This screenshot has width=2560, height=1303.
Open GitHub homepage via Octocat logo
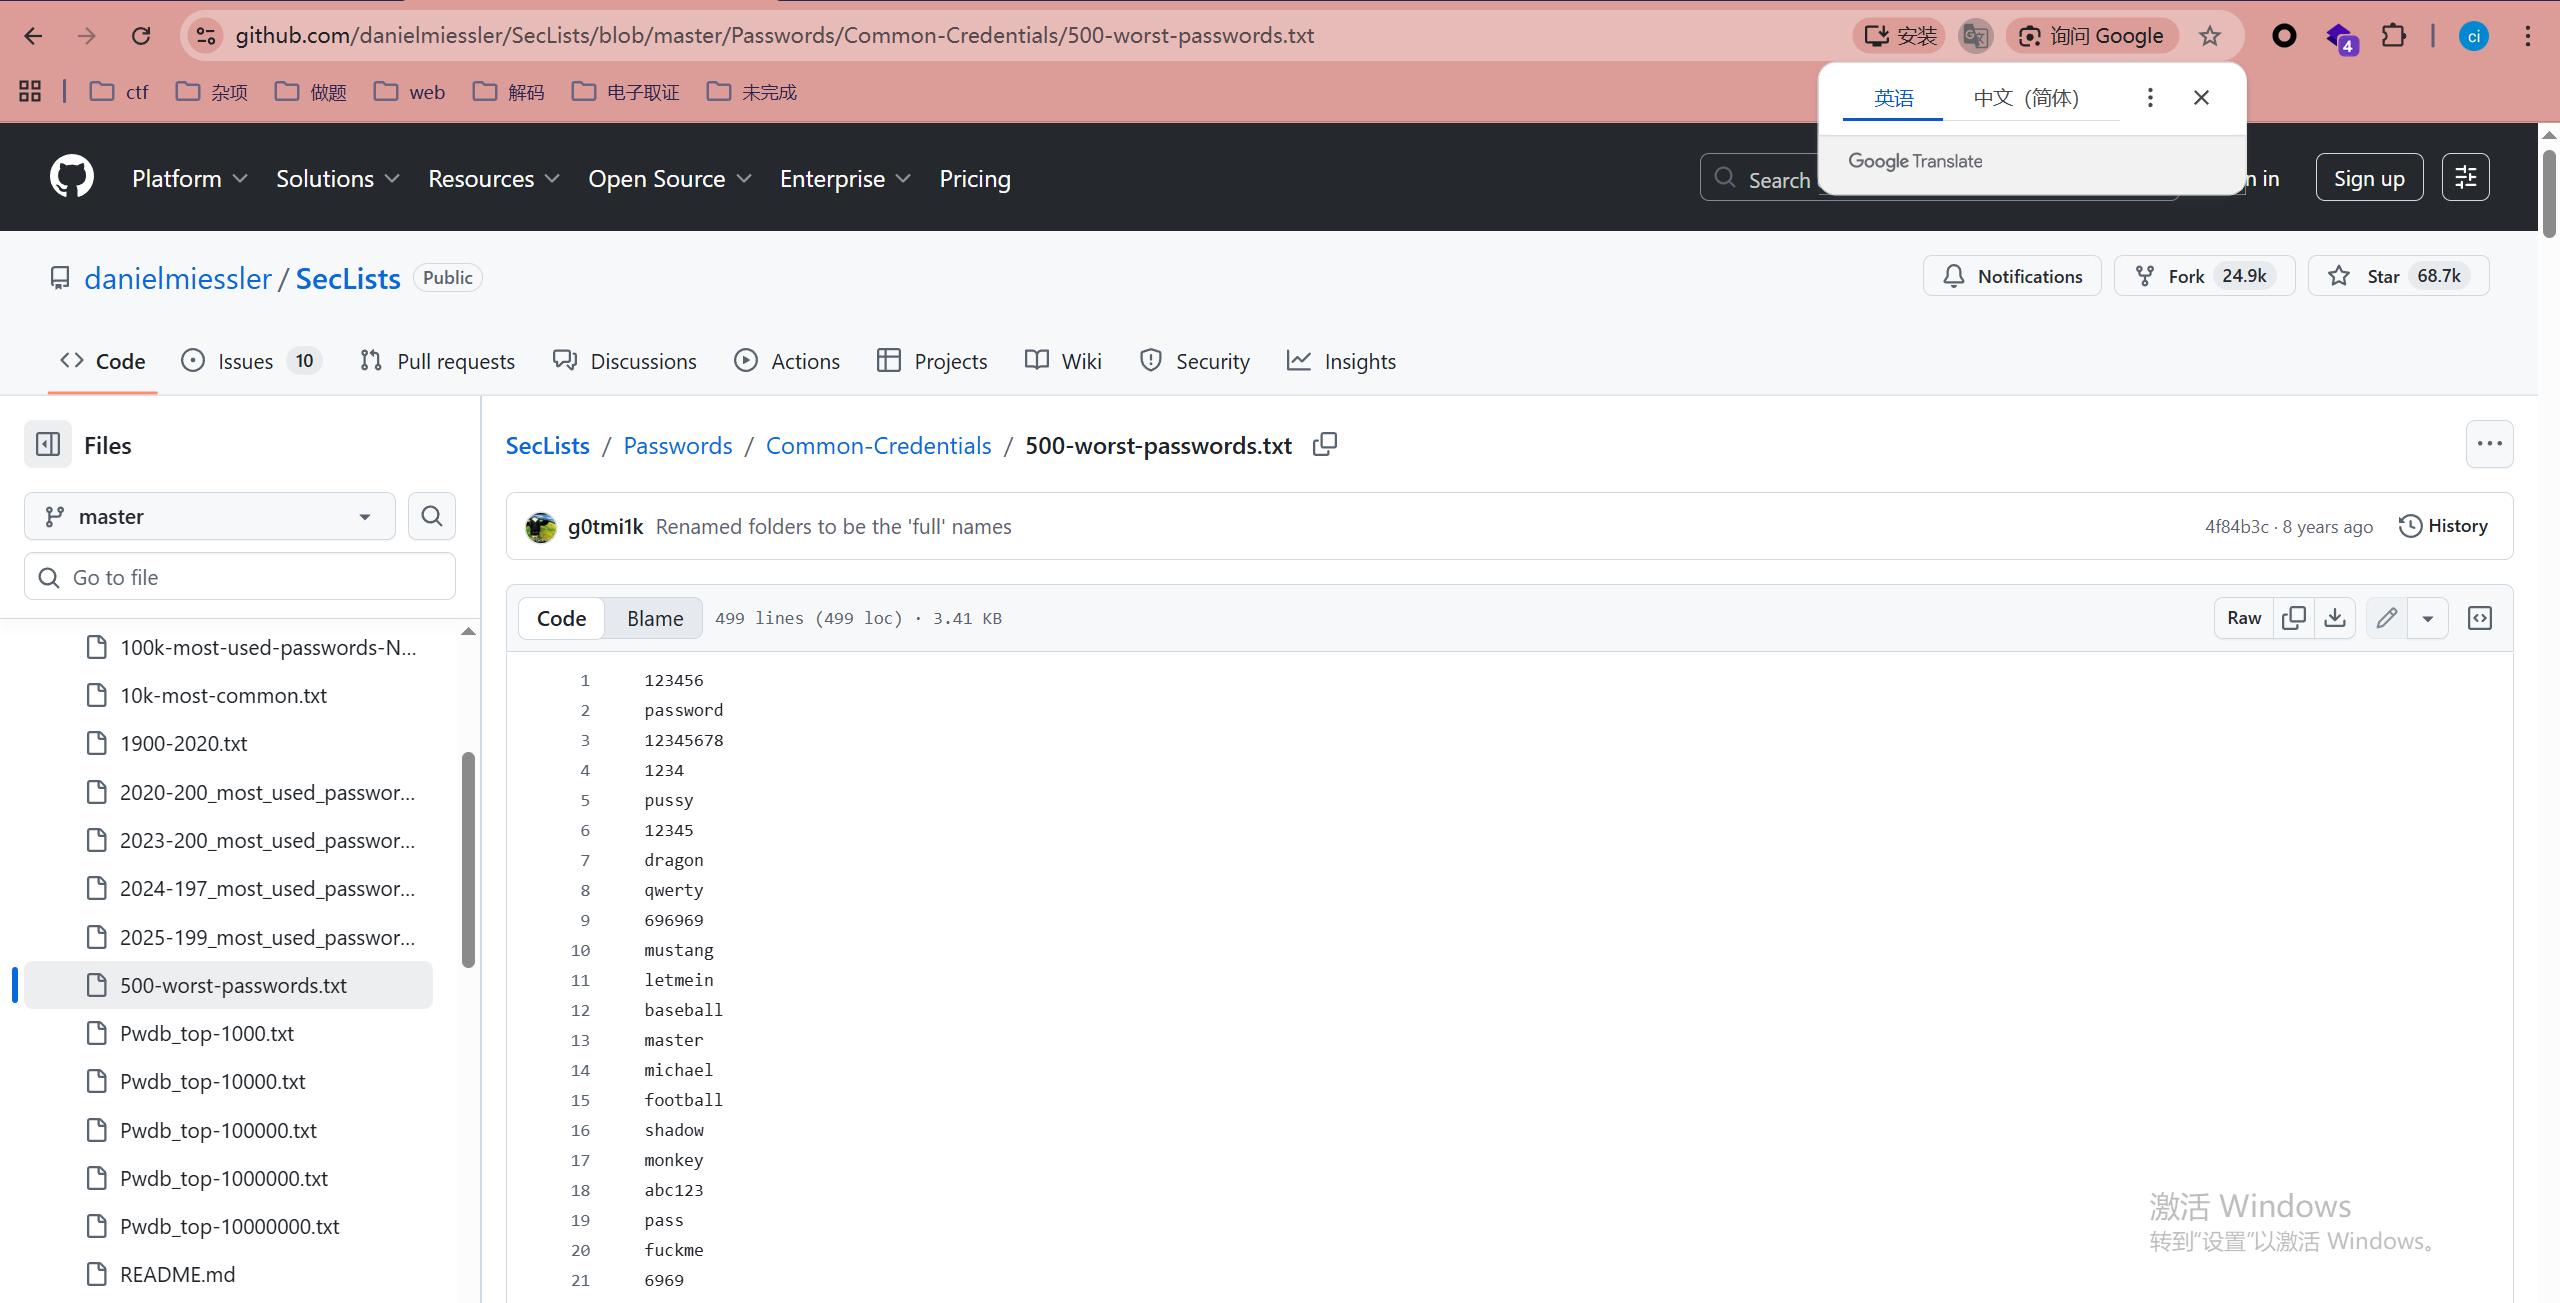click(x=72, y=178)
